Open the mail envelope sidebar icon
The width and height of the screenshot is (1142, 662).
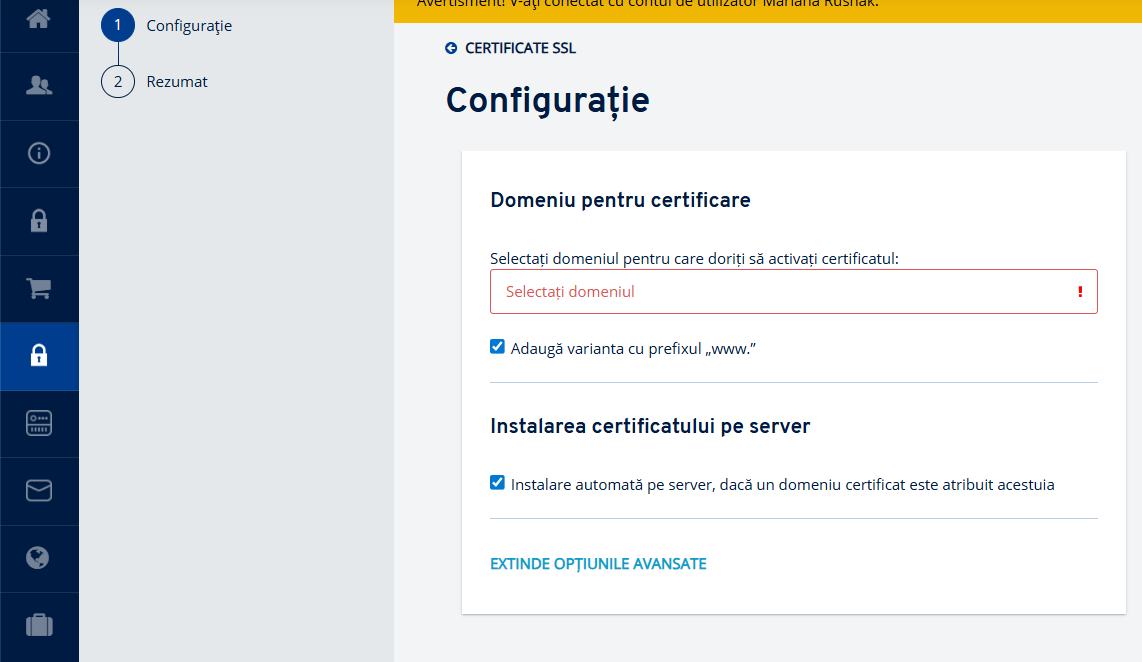click(x=39, y=491)
